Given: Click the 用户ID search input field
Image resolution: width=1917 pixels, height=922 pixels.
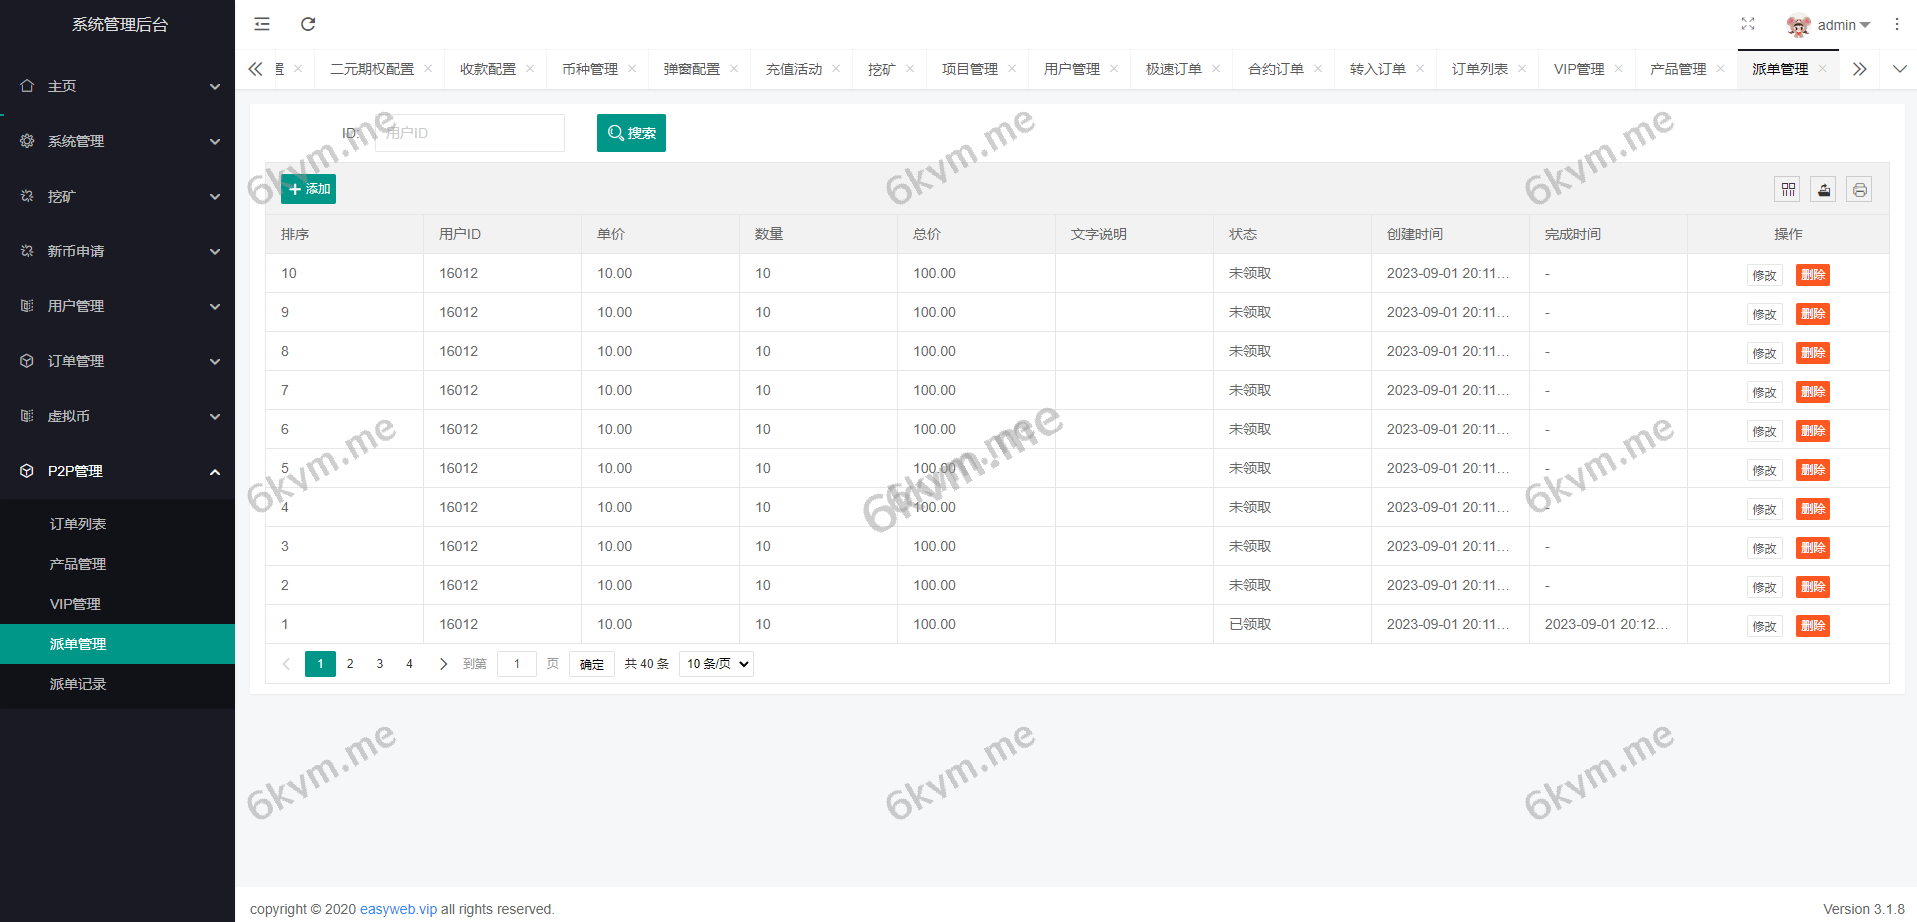Looking at the screenshot, I should (468, 132).
